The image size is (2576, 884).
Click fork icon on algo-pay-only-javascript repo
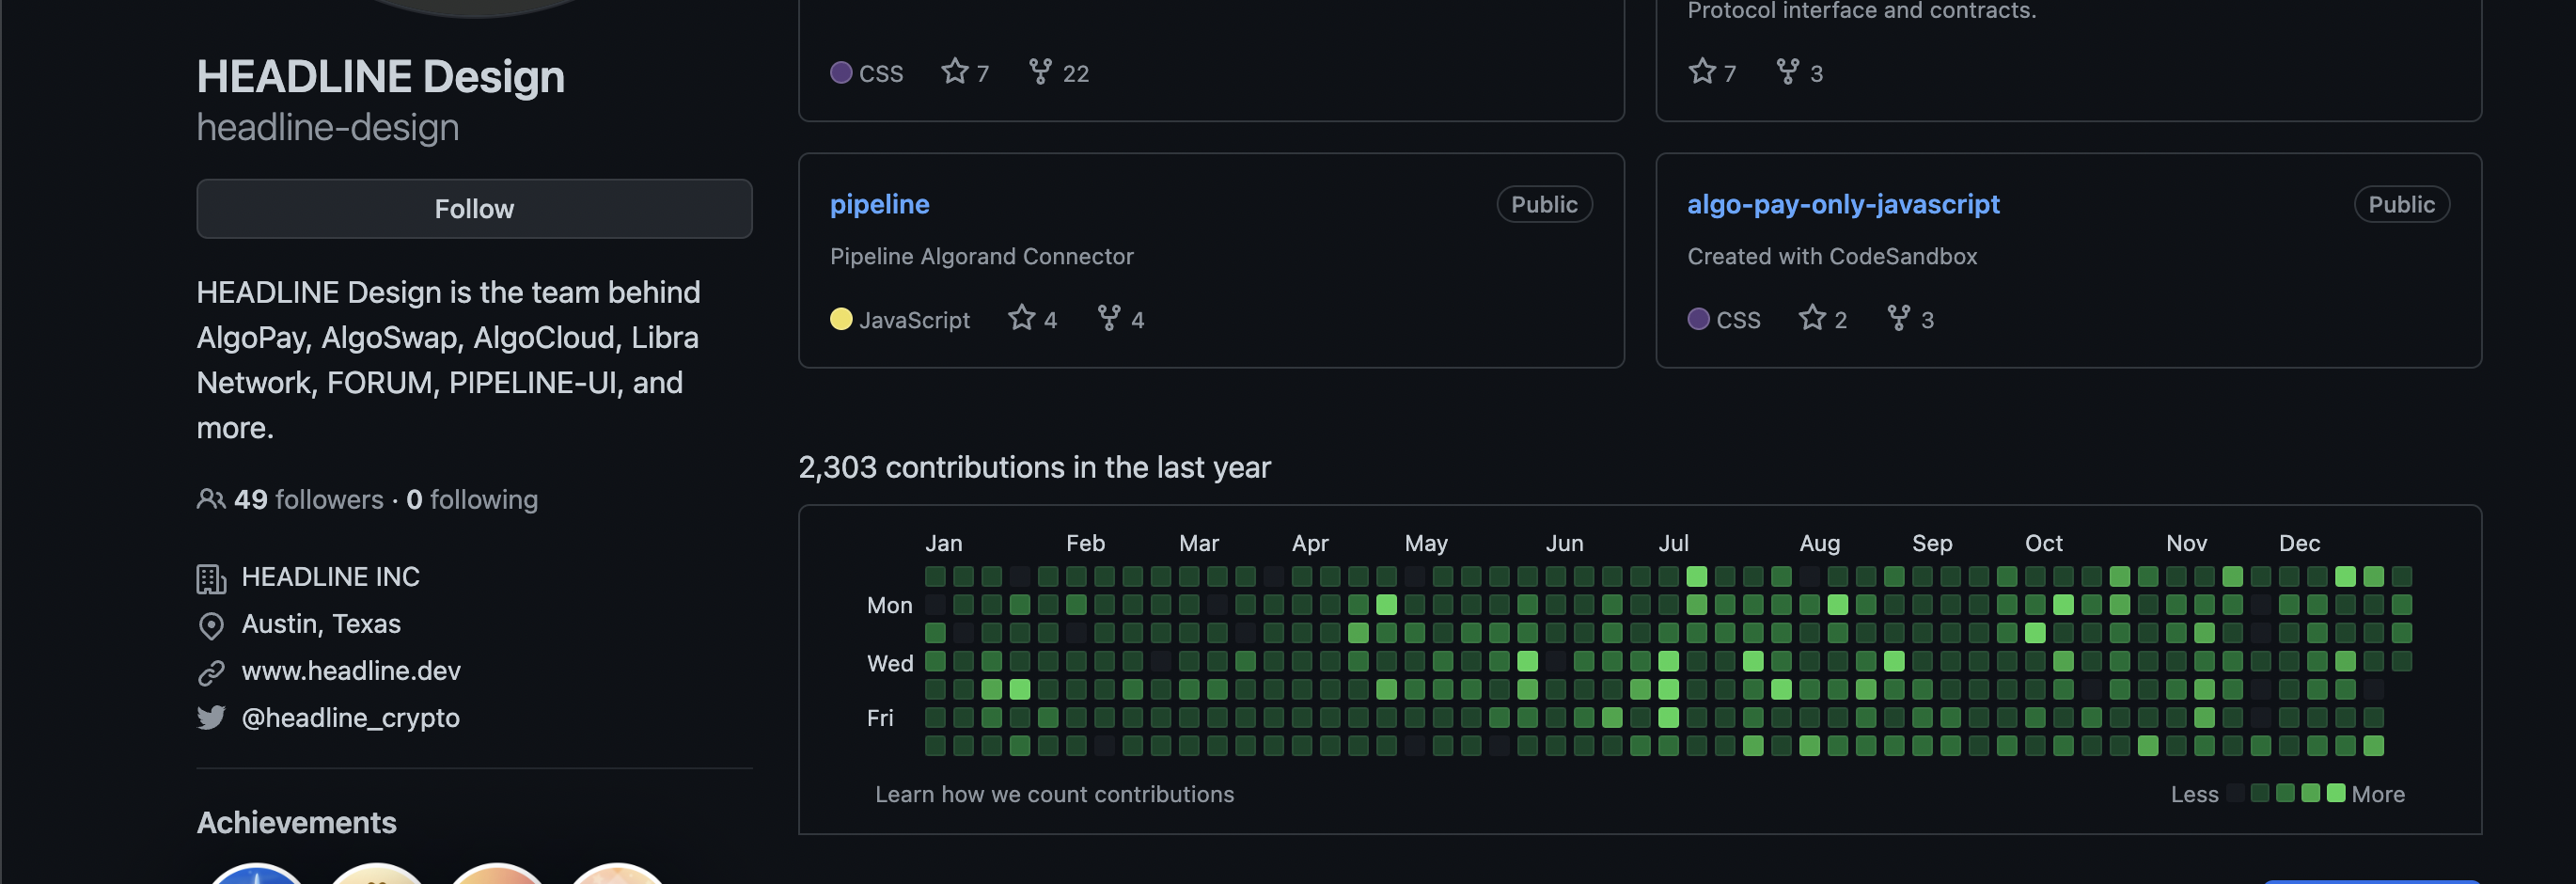1898,318
